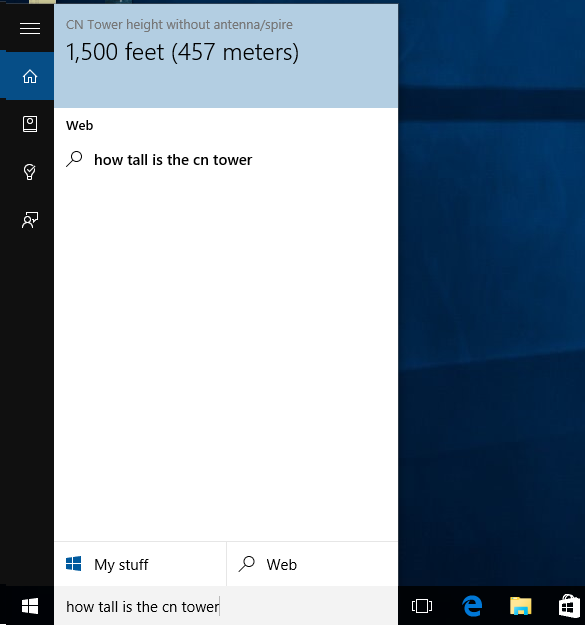This screenshot has width=585, height=625.
Task: Click the Windows logo in My stuff
Action: point(74,564)
